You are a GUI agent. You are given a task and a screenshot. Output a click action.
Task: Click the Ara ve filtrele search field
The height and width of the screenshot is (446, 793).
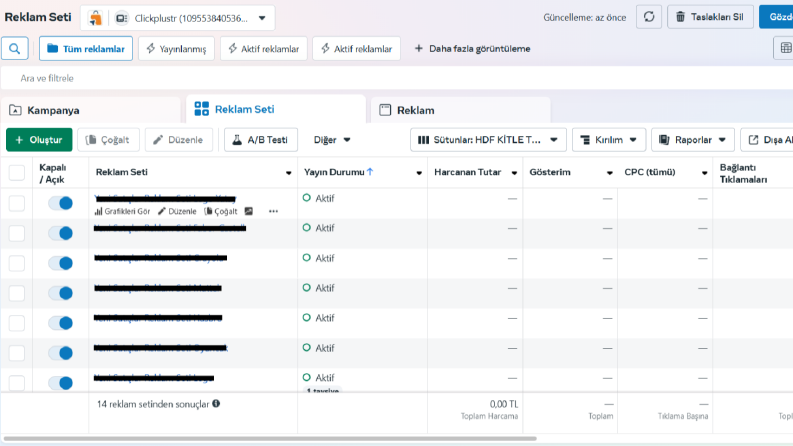tap(397, 78)
